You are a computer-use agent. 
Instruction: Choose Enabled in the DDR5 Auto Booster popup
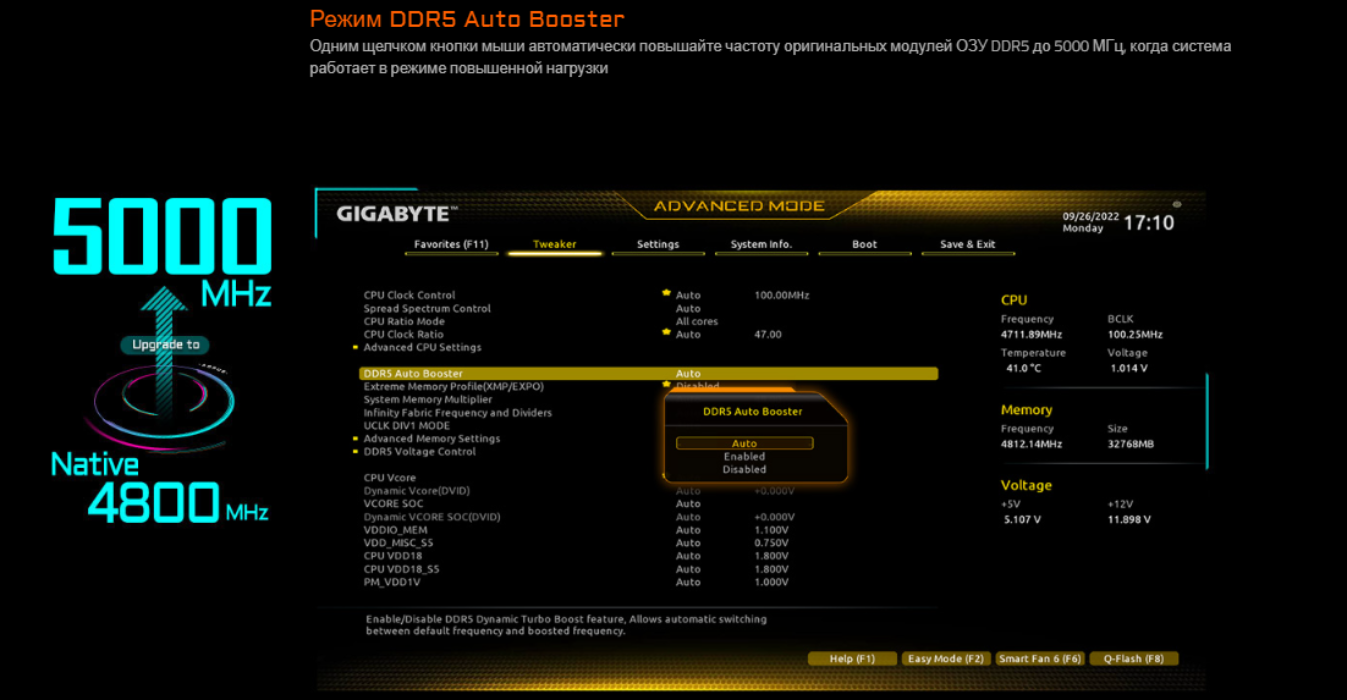[744, 456]
